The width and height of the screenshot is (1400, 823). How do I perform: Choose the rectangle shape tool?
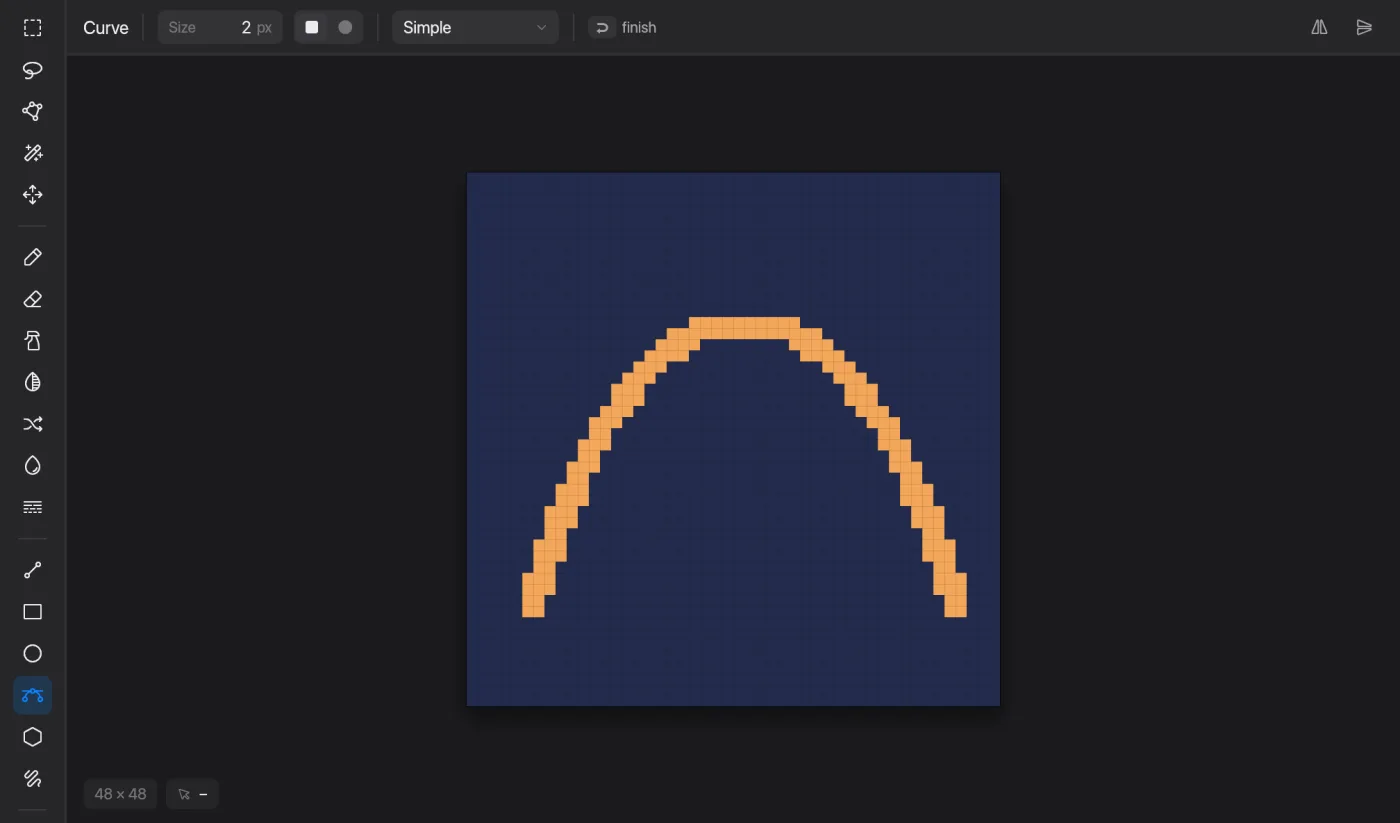coord(32,612)
